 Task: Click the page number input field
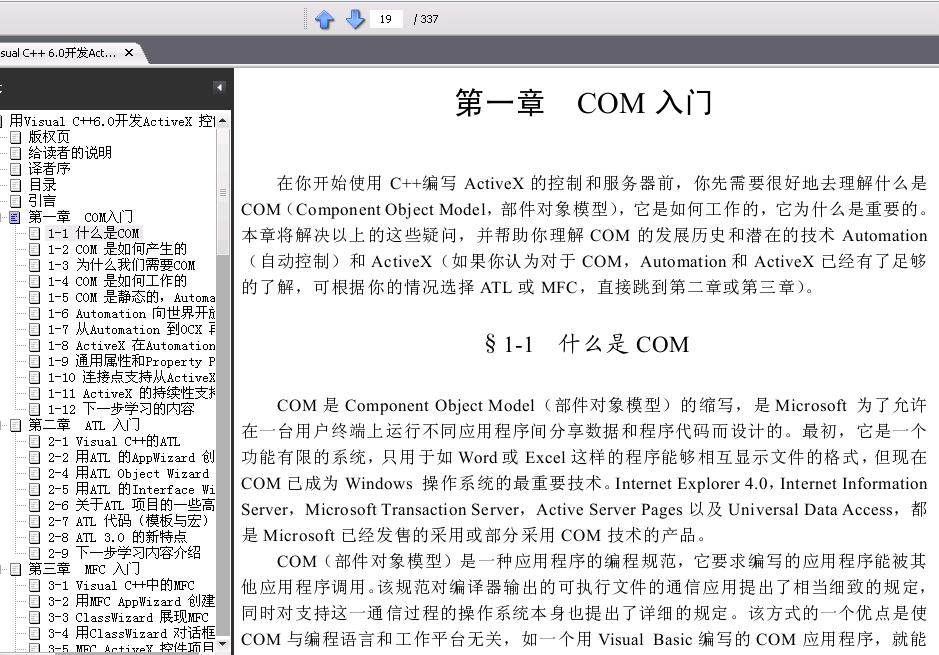point(386,19)
